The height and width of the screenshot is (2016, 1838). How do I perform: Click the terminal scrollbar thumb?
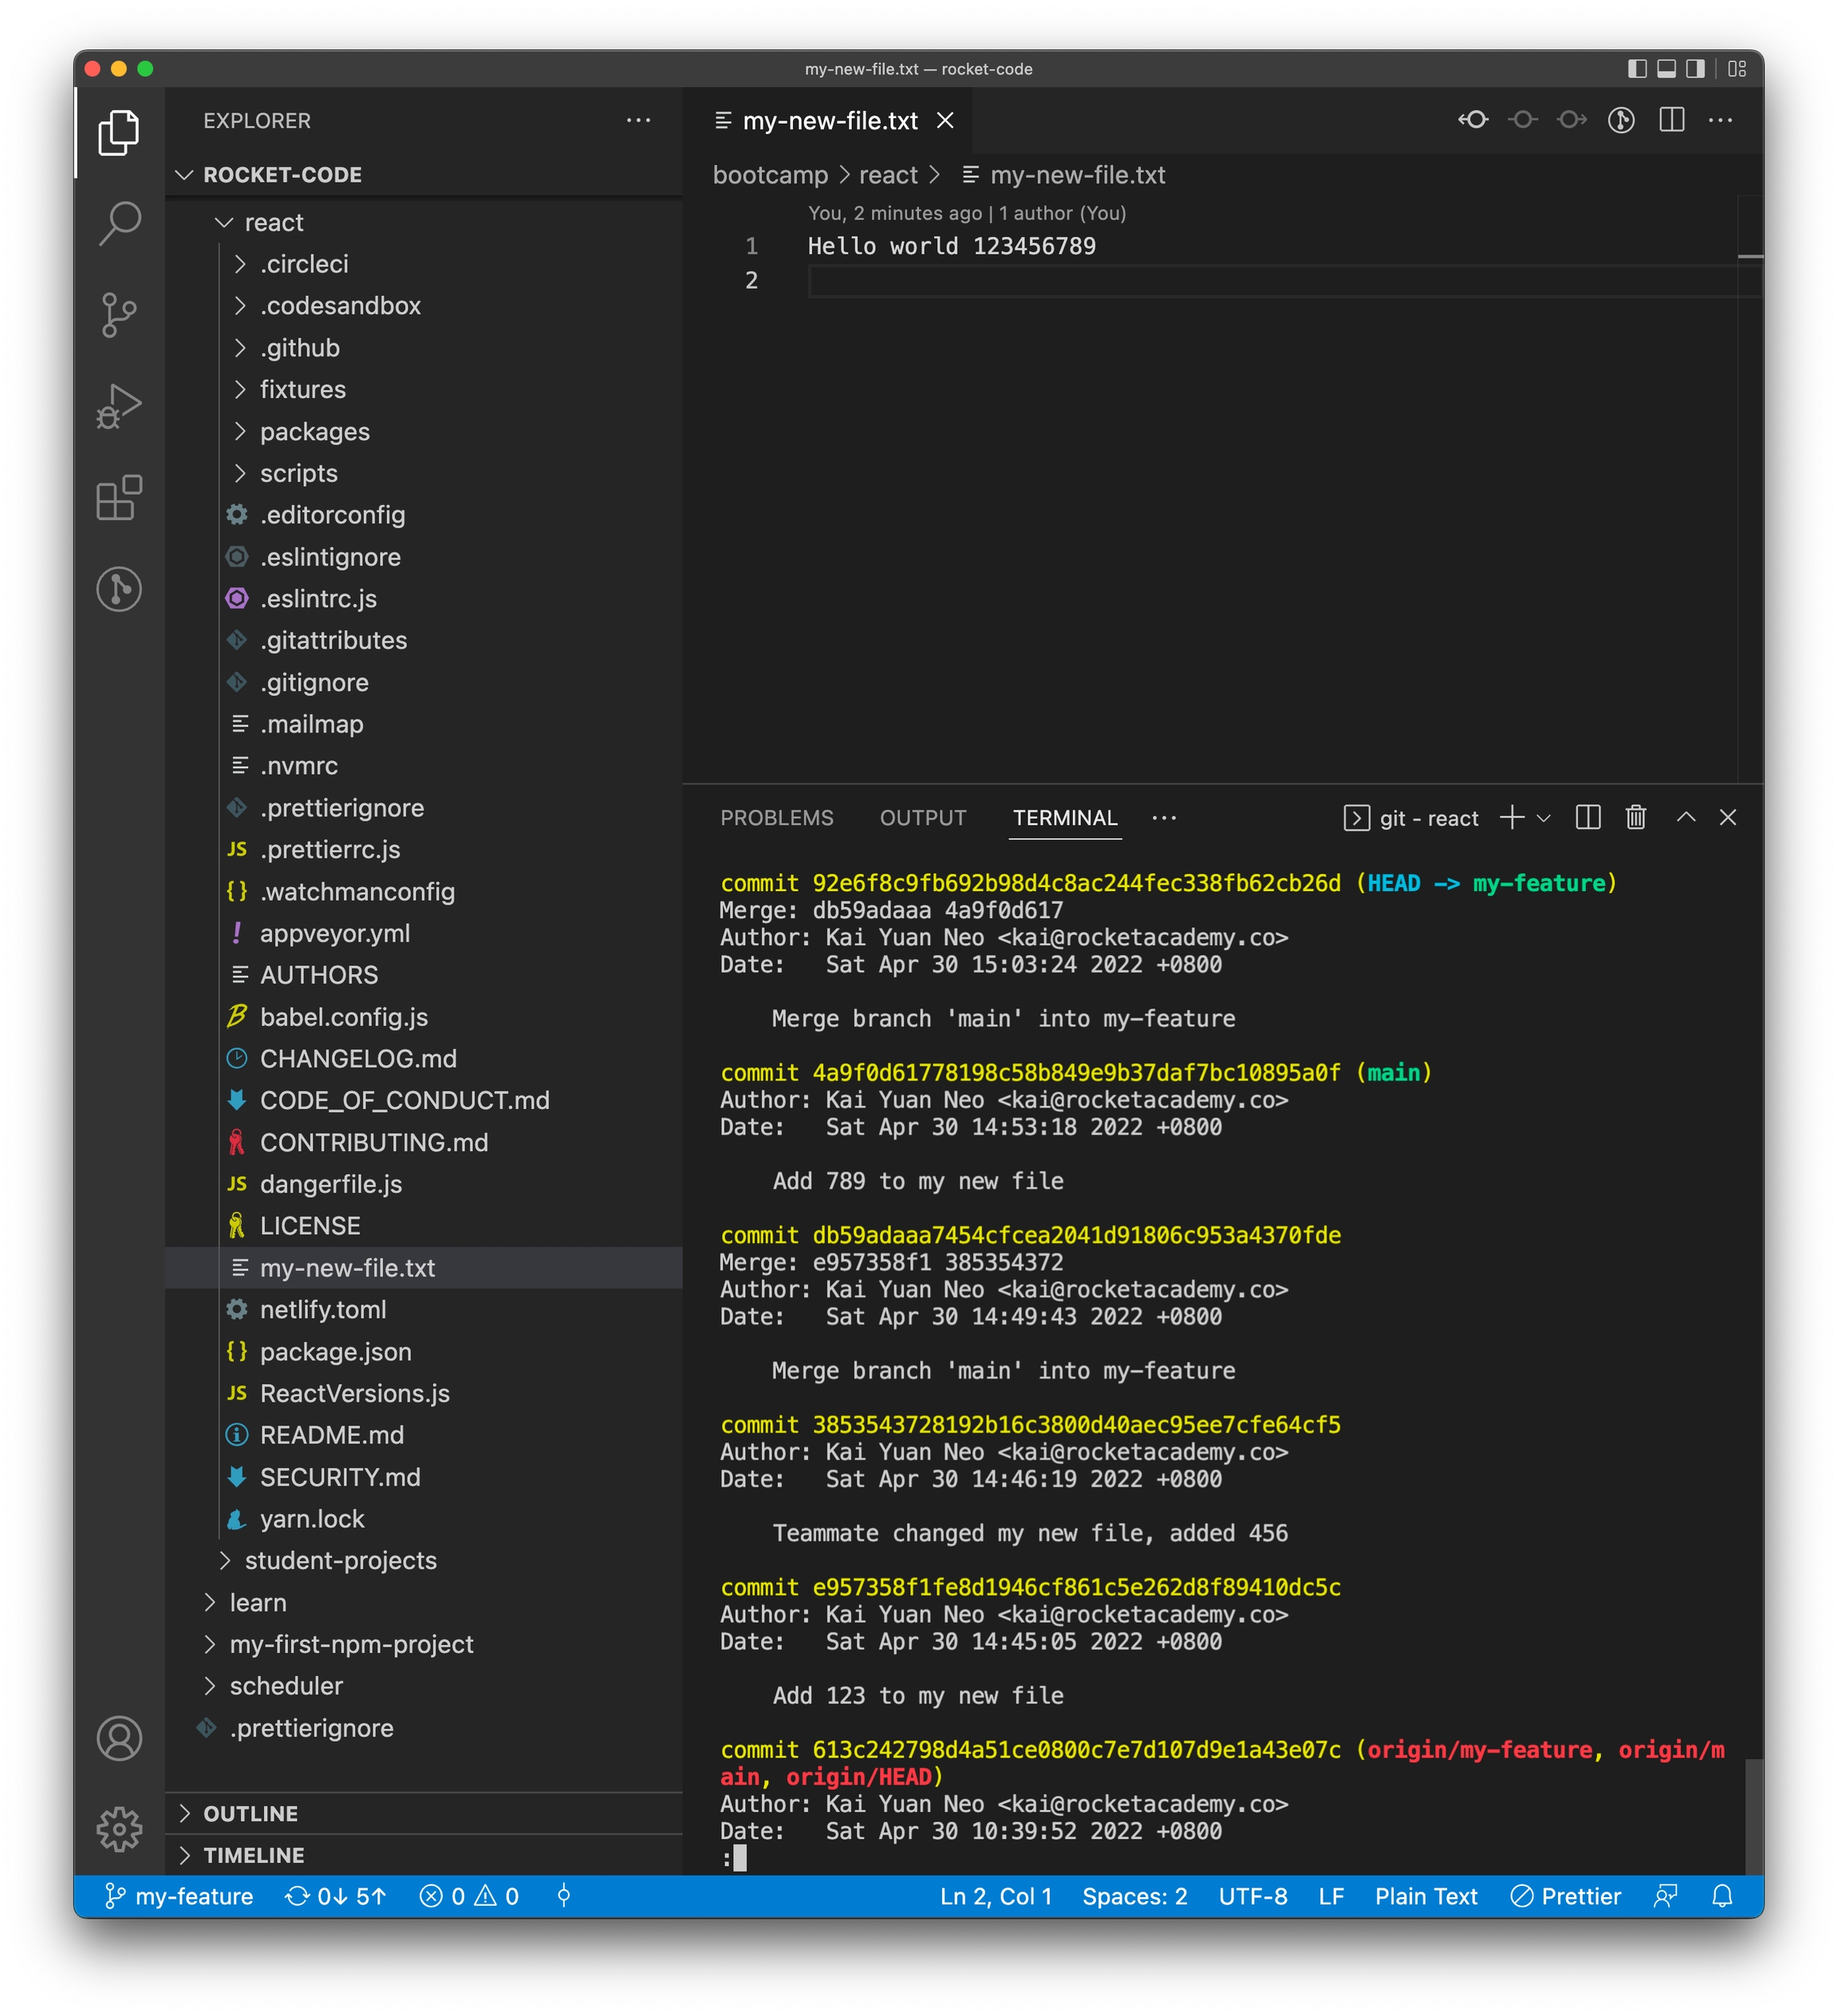point(1754,1817)
